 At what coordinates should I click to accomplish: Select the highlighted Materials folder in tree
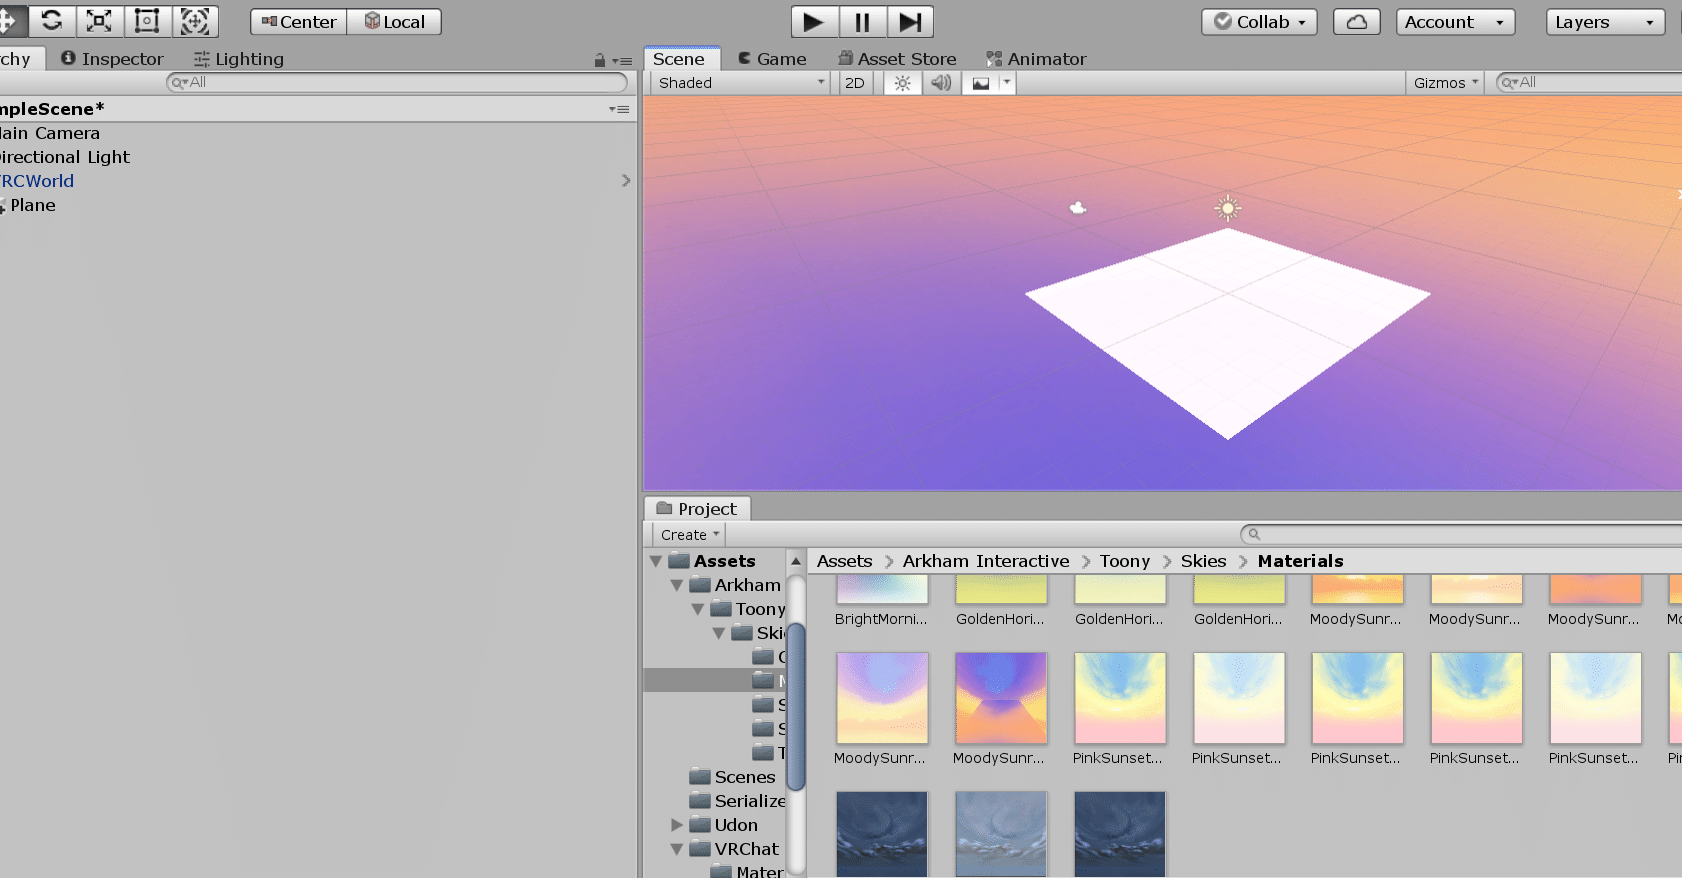pyautogui.click(x=715, y=681)
